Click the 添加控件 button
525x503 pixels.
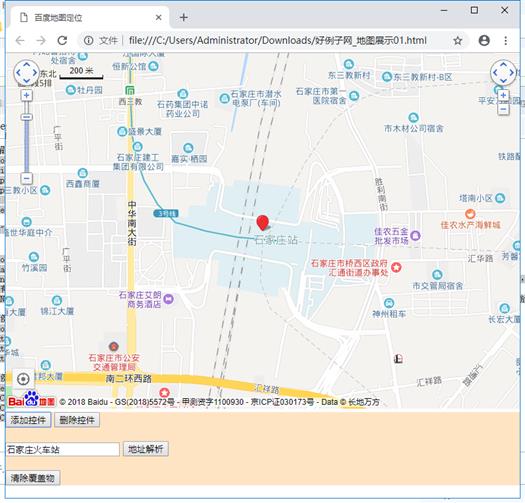28,420
